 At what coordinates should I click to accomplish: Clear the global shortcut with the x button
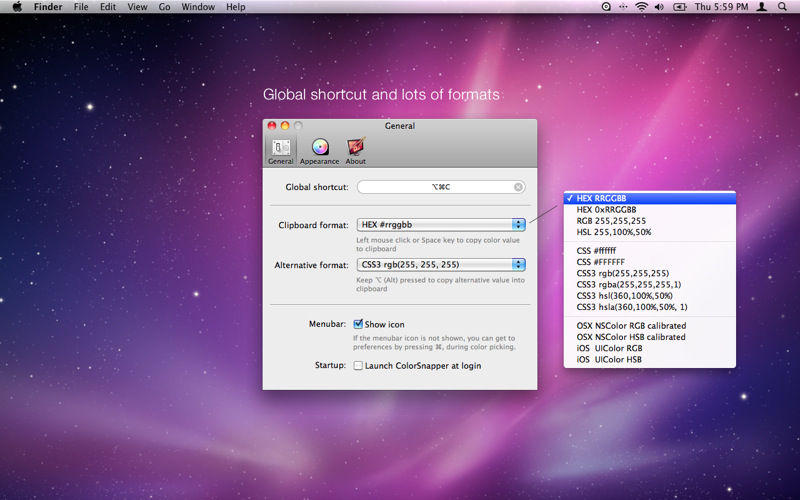pyautogui.click(x=518, y=187)
